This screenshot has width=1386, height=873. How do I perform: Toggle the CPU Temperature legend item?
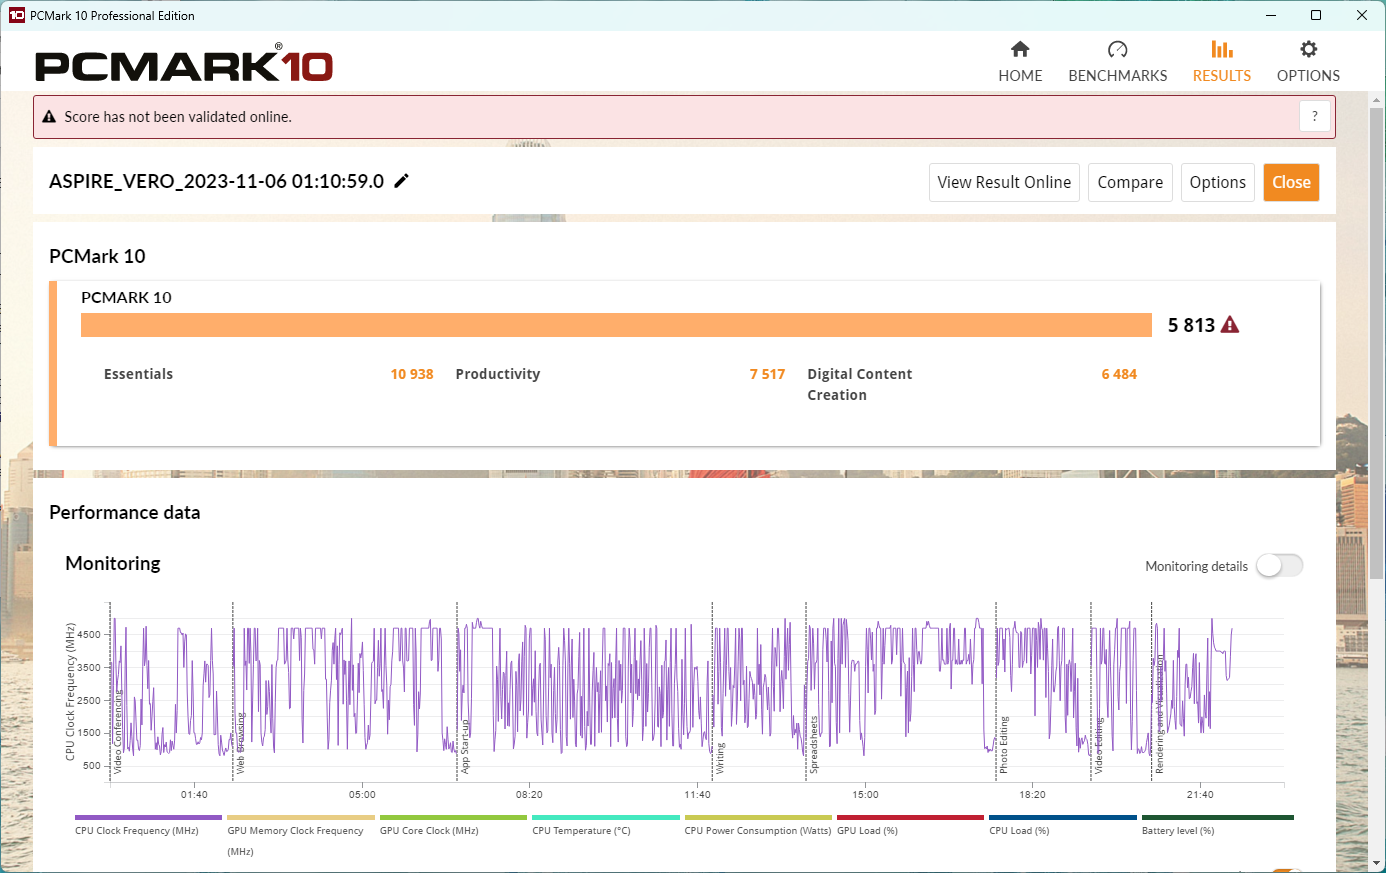click(x=605, y=827)
